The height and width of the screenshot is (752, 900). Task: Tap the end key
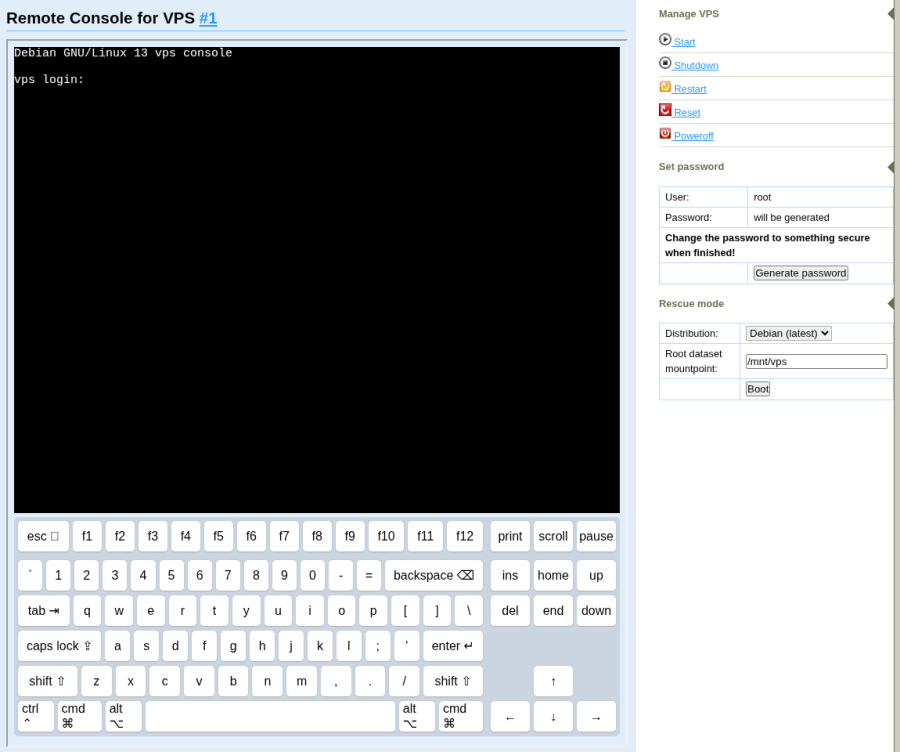point(553,611)
